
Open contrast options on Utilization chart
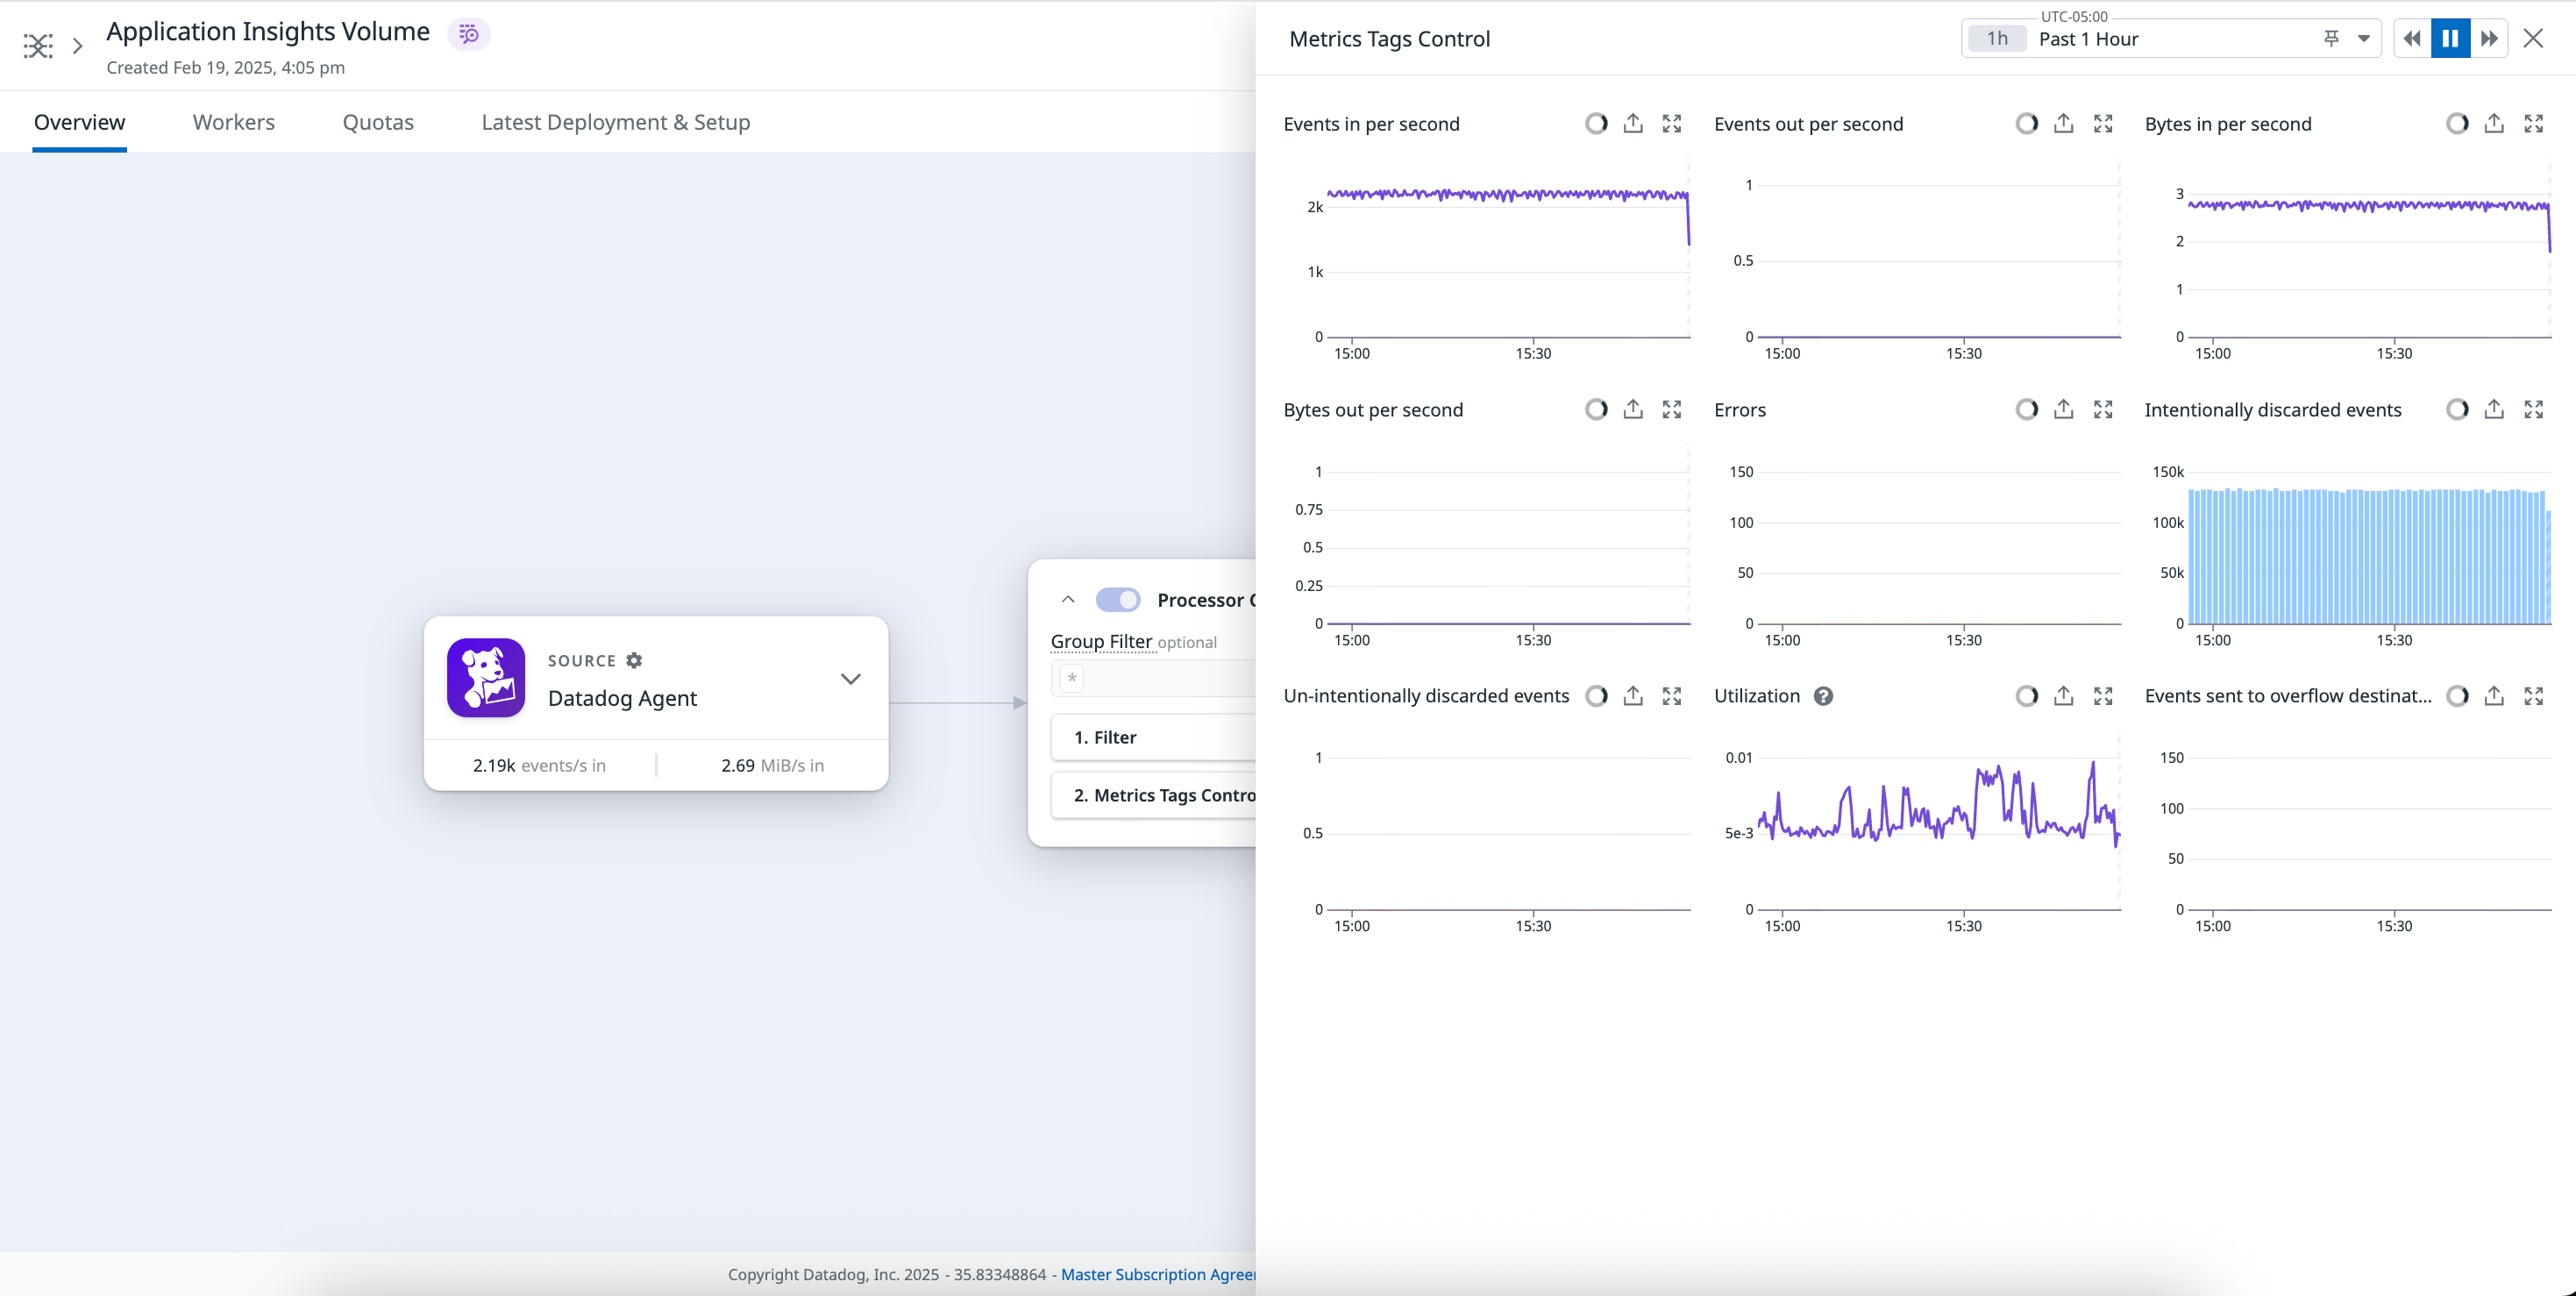(2027, 696)
